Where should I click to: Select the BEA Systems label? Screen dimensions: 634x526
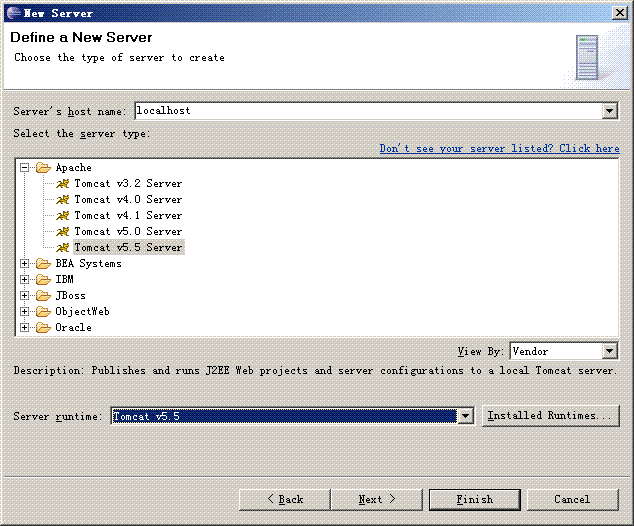tap(89, 264)
